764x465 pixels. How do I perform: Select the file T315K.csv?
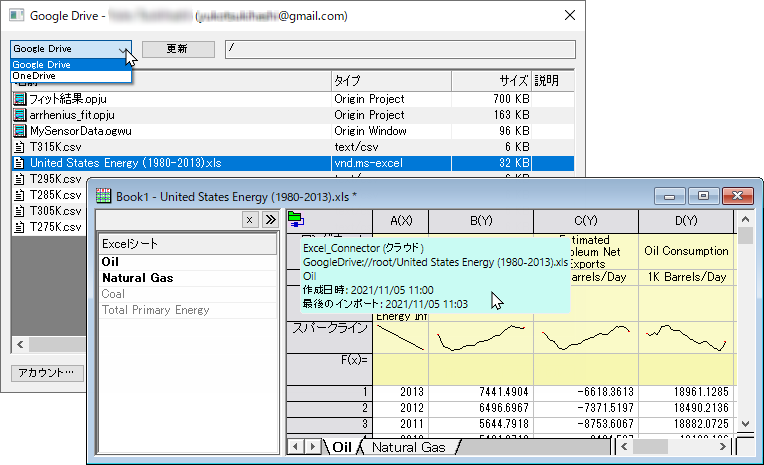(x=56, y=147)
